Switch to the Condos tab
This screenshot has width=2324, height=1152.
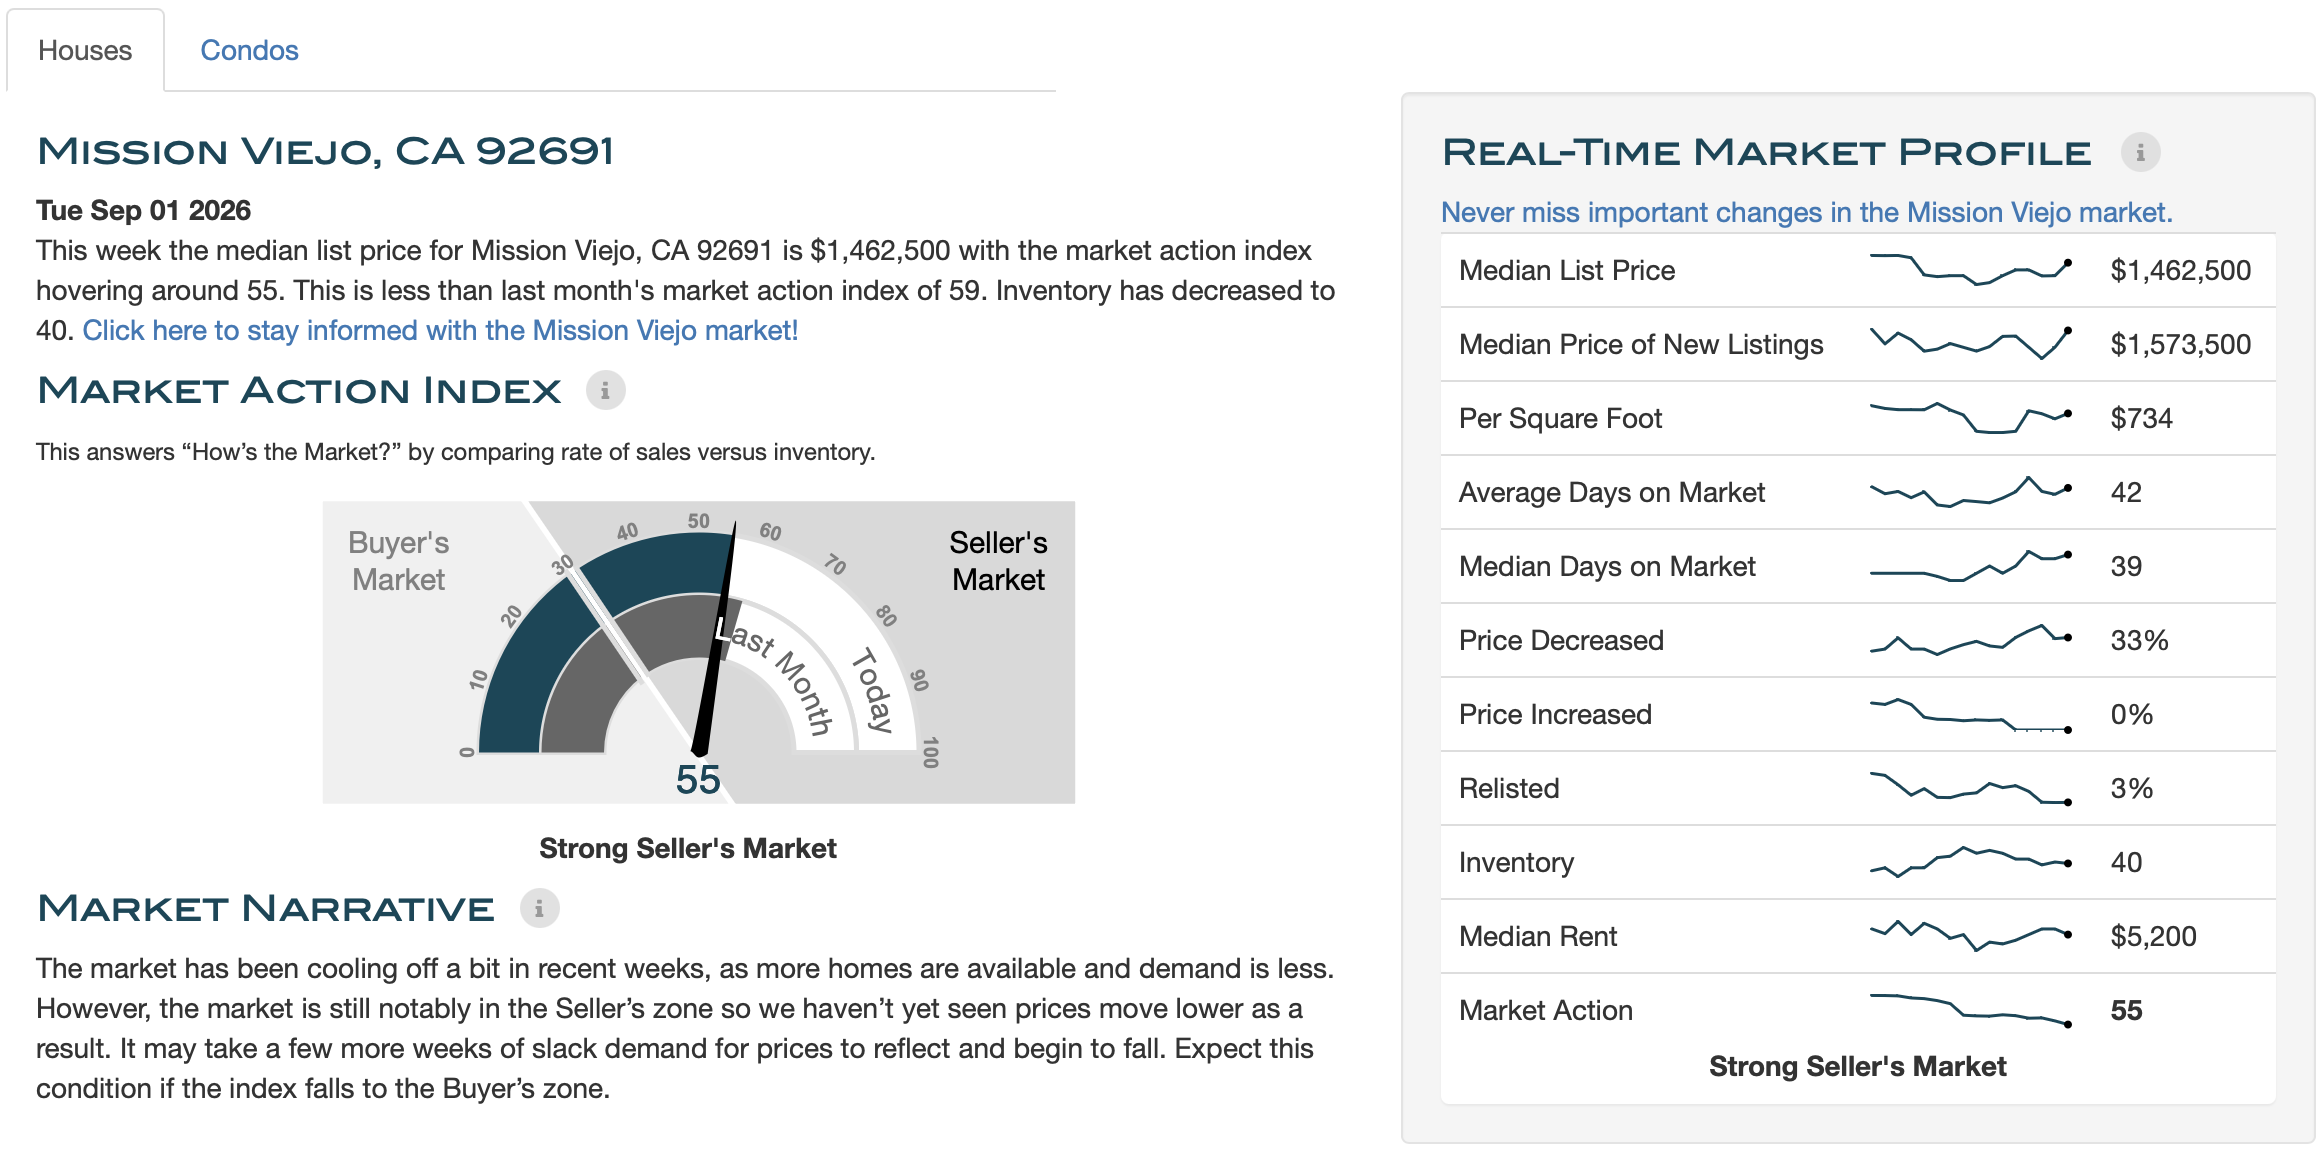click(x=249, y=50)
